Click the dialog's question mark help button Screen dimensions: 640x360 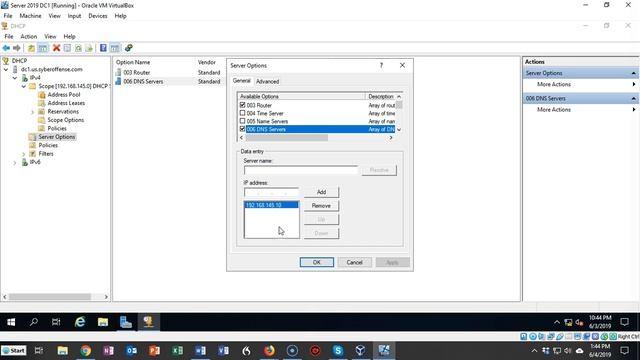[381, 65]
